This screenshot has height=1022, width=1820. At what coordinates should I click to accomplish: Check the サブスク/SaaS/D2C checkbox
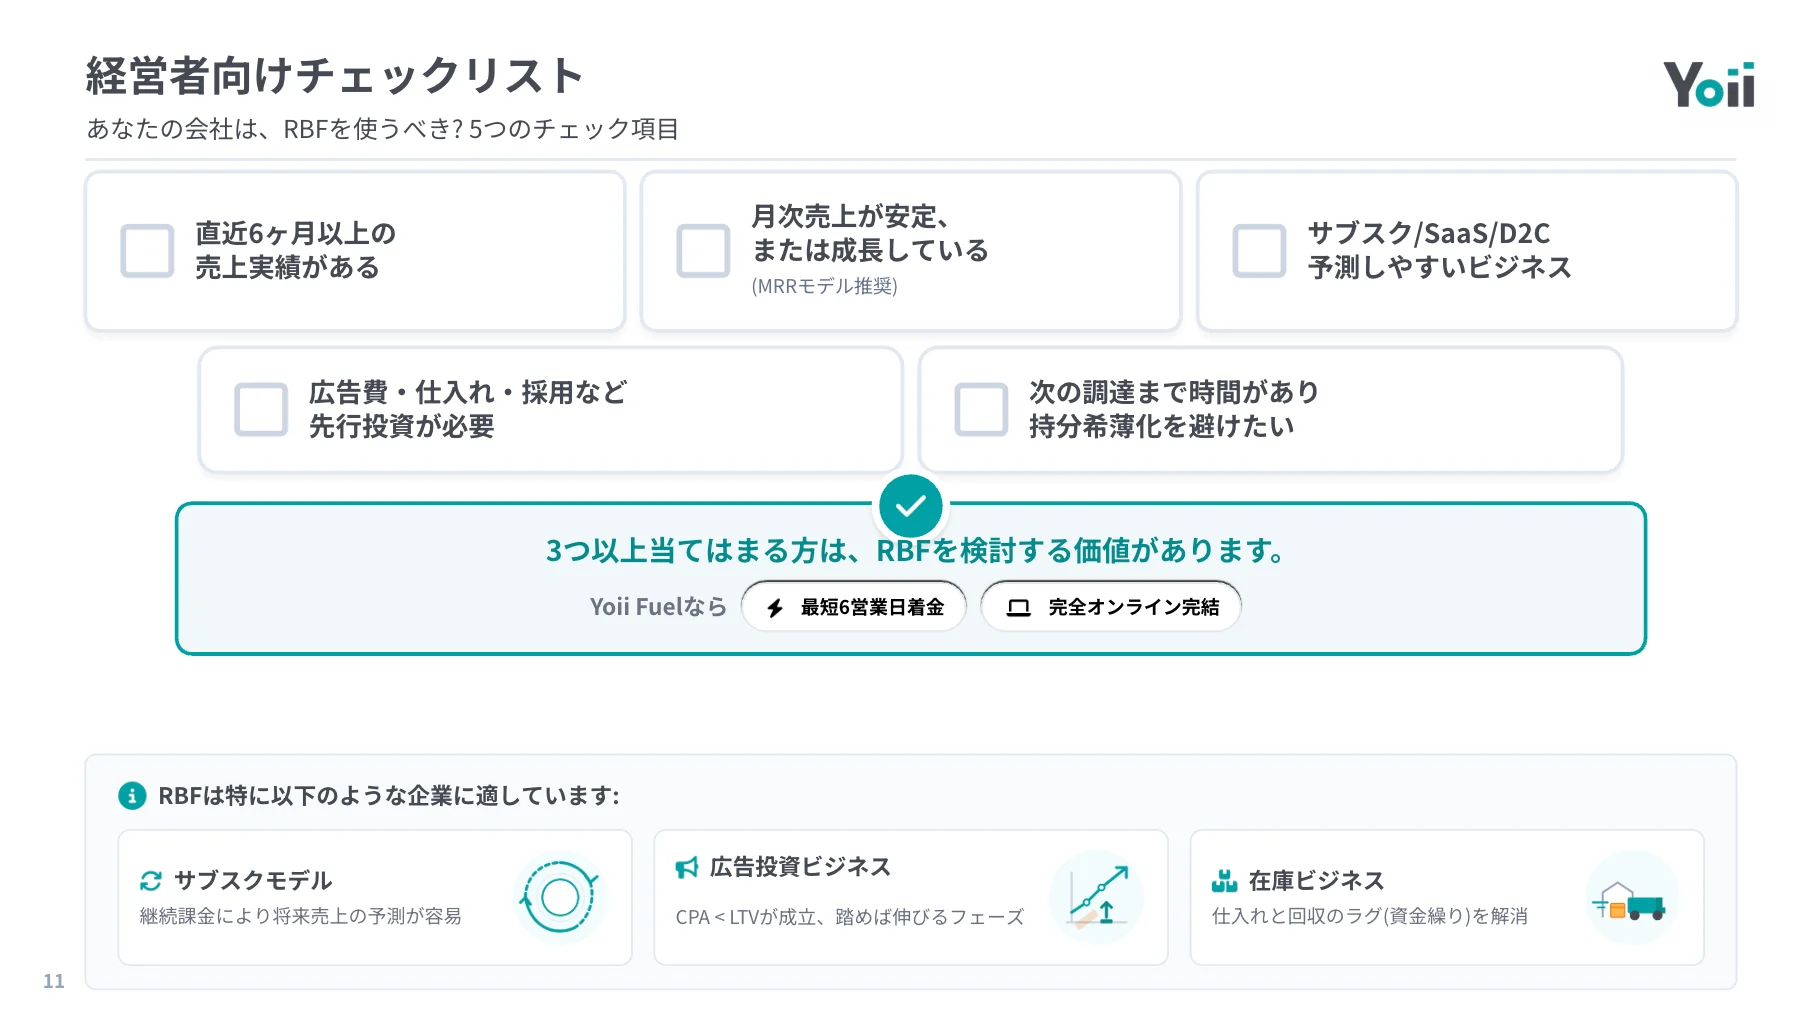(x=1259, y=250)
